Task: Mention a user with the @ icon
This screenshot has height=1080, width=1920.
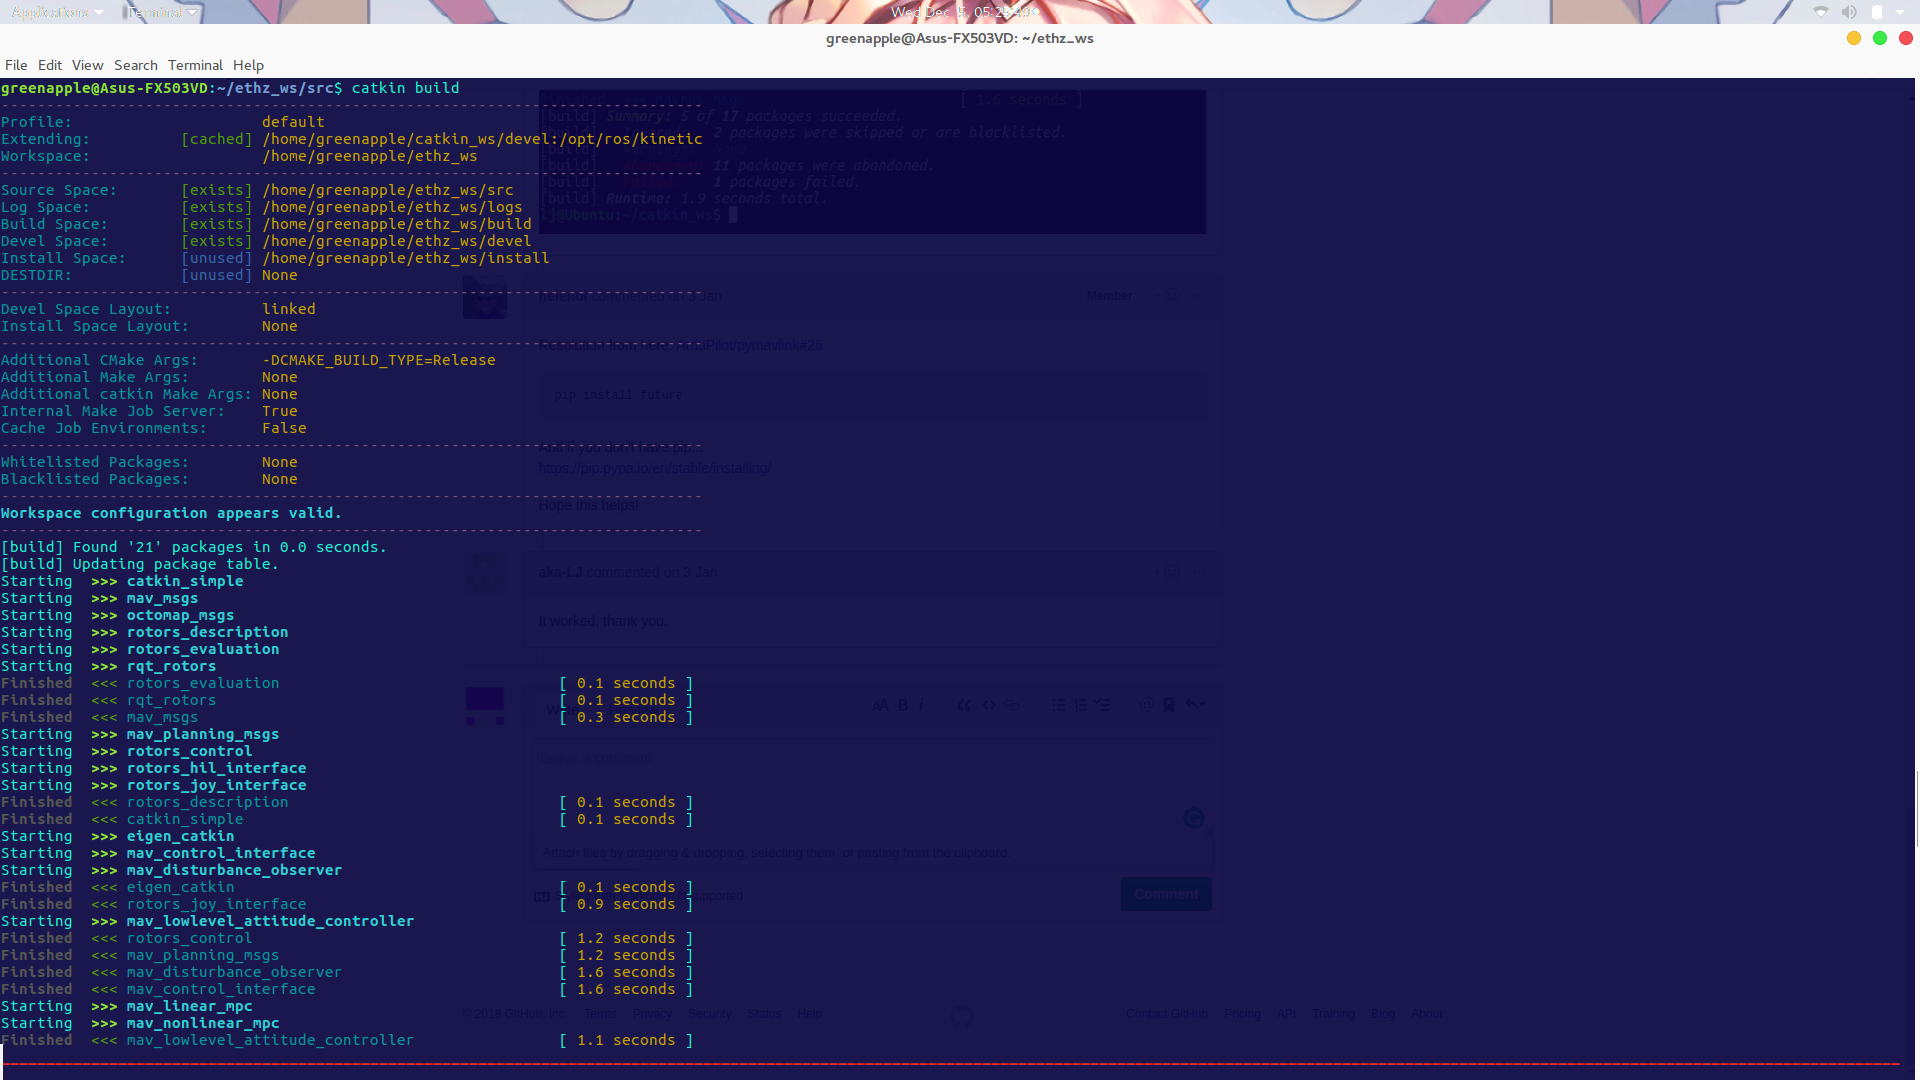Action: [x=1146, y=704]
